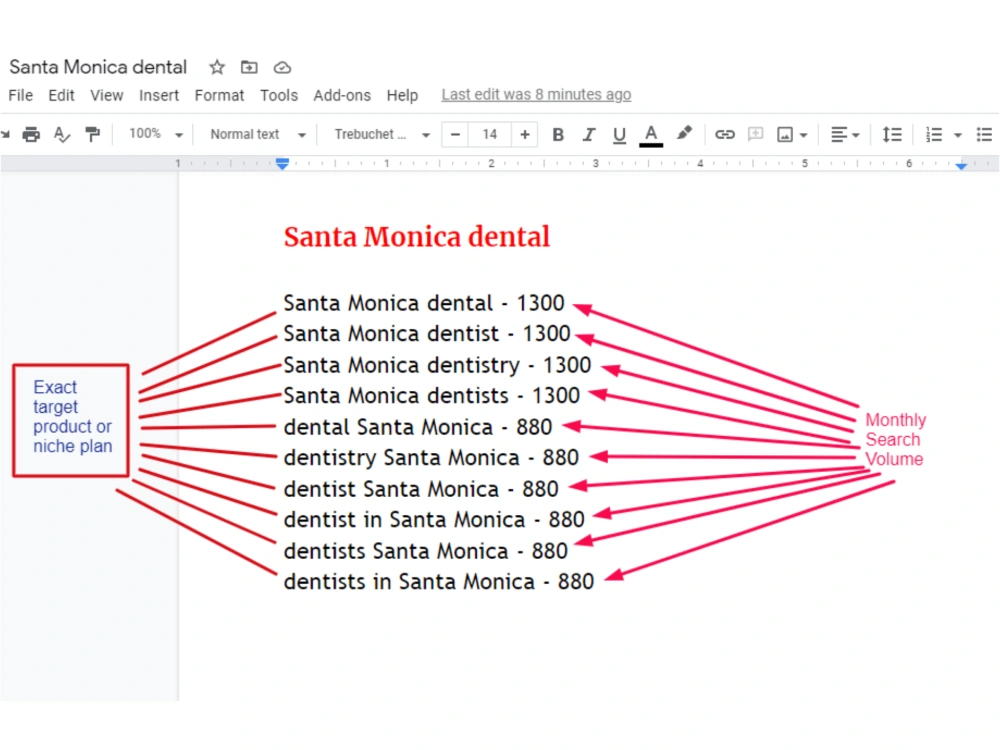Check cloud save status icon
Image resolution: width=1000 pixels, height=750 pixels.
click(x=282, y=68)
